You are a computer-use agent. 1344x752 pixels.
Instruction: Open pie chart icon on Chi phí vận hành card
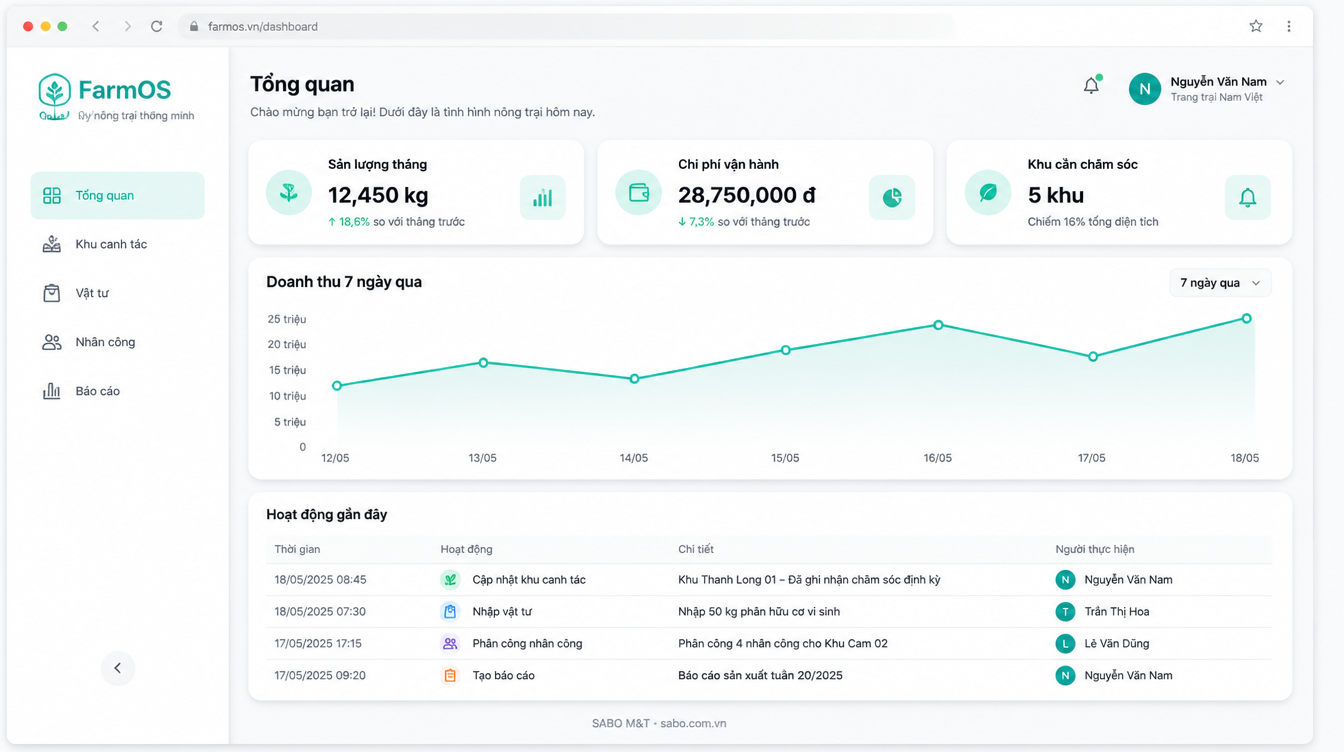(892, 197)
